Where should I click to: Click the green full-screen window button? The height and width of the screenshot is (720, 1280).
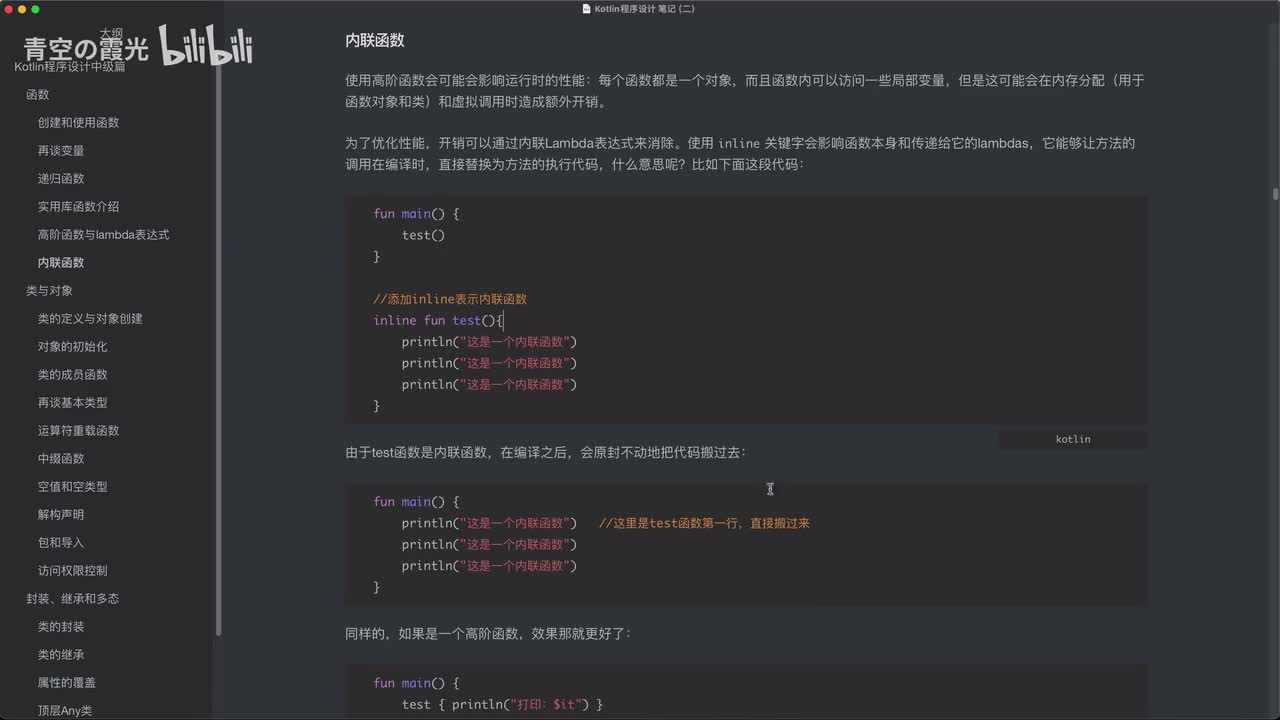[35, 9]
